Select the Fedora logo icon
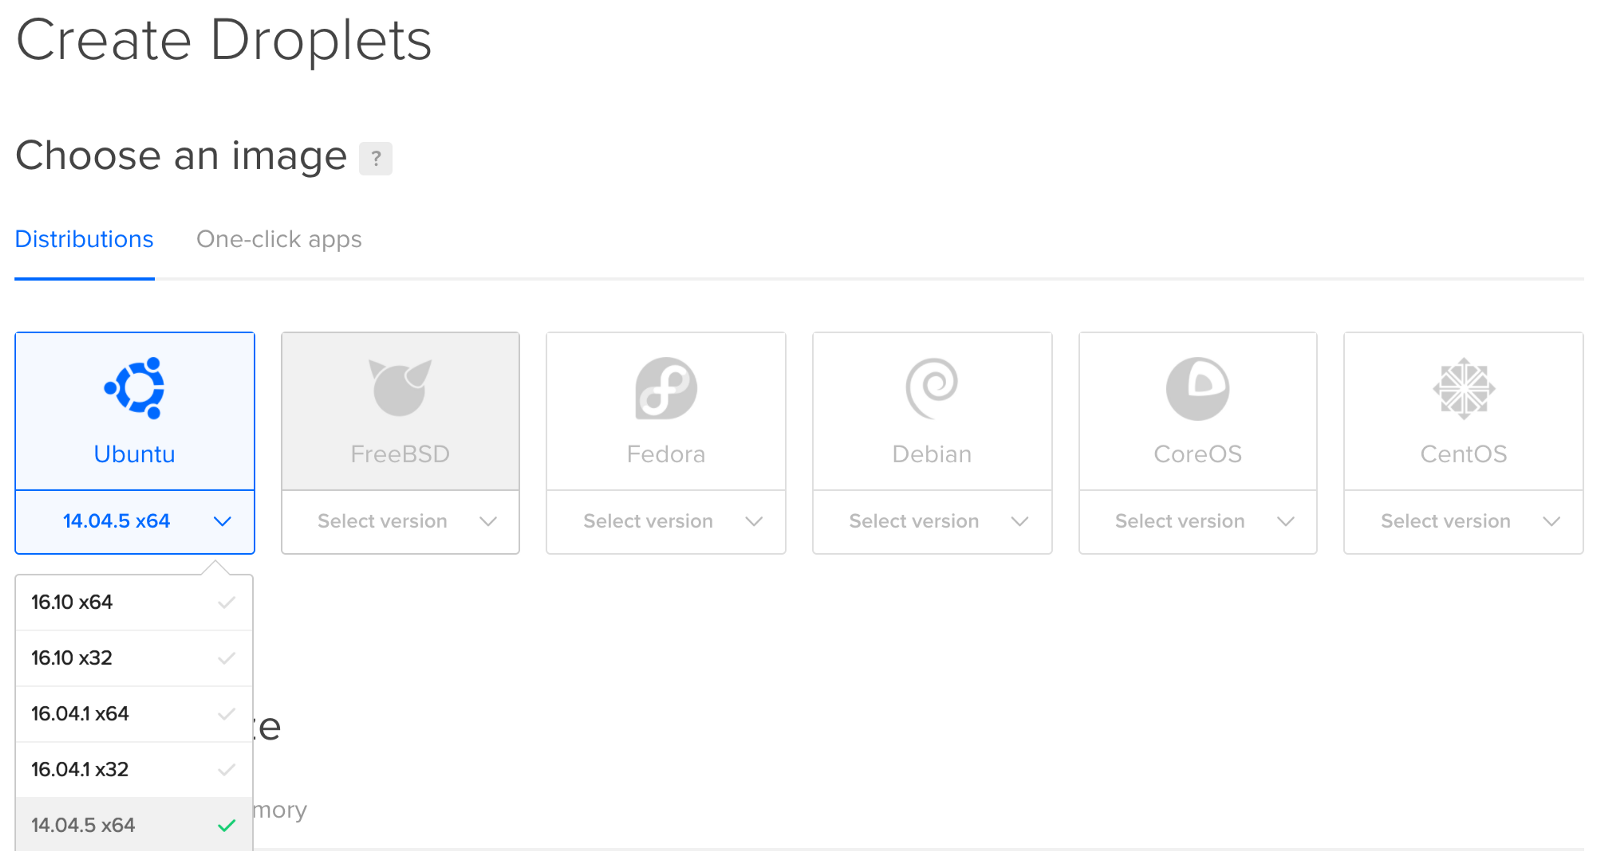The width and height of the screenshot is (1600, 851). (x=666, y=388)
